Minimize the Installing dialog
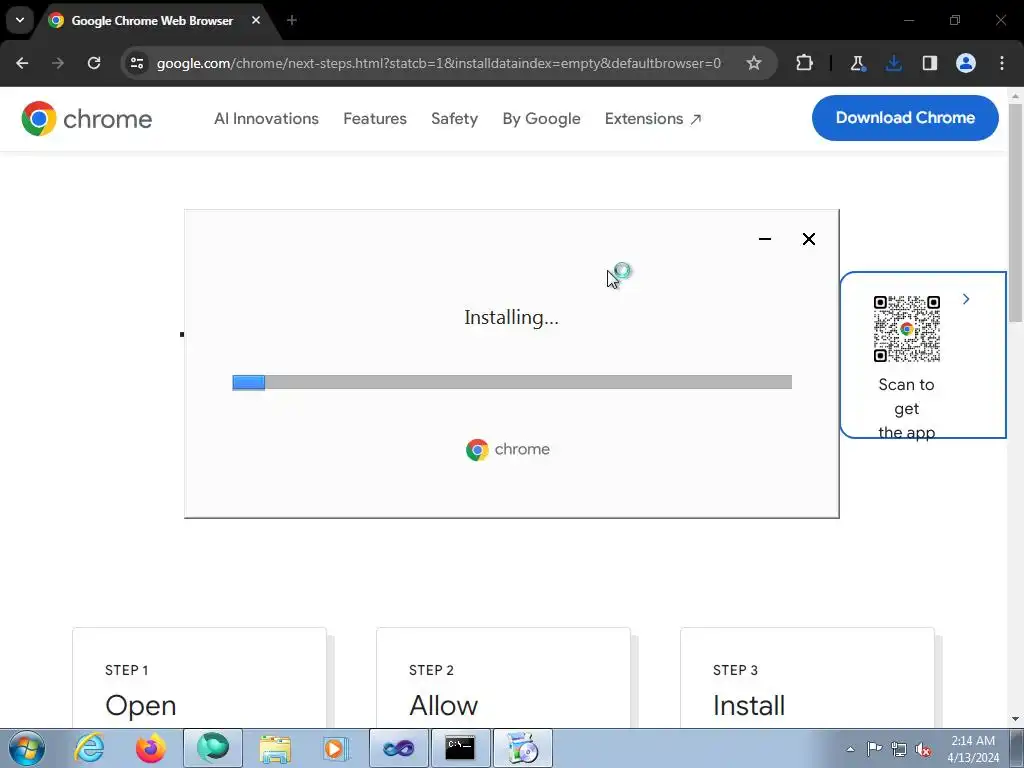The width and height of the screenshot is (1024, 768). (765, 239)
